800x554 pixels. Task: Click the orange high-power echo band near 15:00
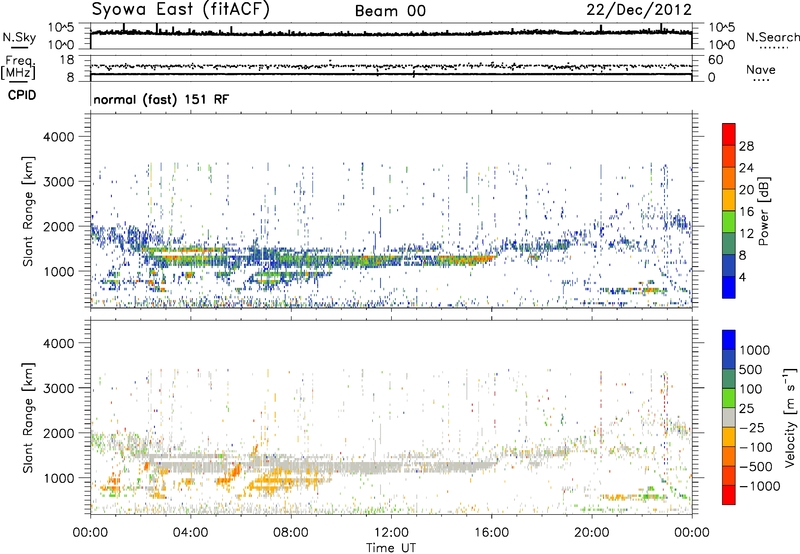tap(467, 260)
